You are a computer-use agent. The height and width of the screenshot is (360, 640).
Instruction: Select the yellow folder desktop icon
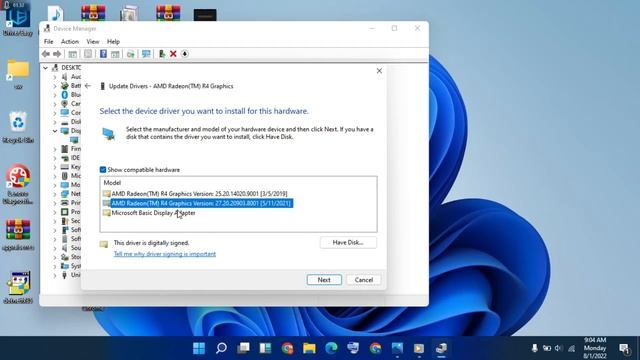point(18,74)
